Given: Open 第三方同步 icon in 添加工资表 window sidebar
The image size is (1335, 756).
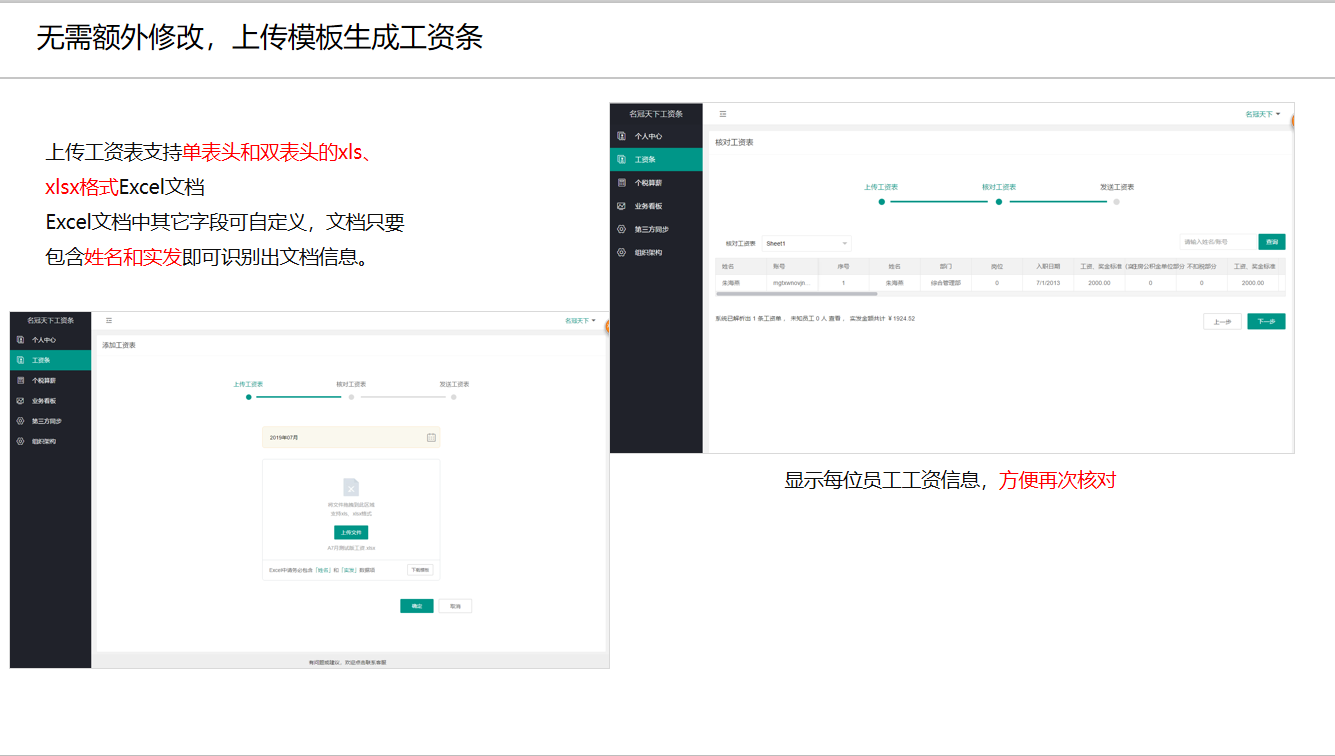Looking at the screenshot, I should 20,421.
